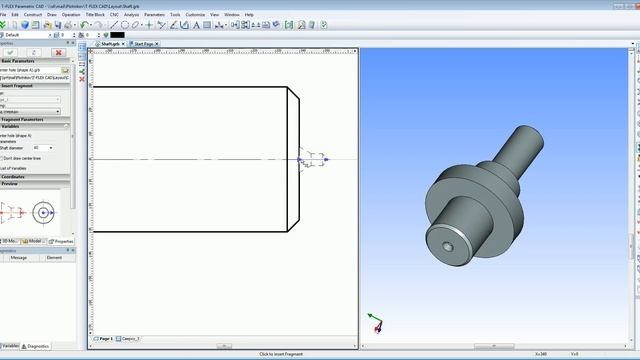The image size is (640, 360).
Task: Collapse the Preview section
Action: click(35, 184)
